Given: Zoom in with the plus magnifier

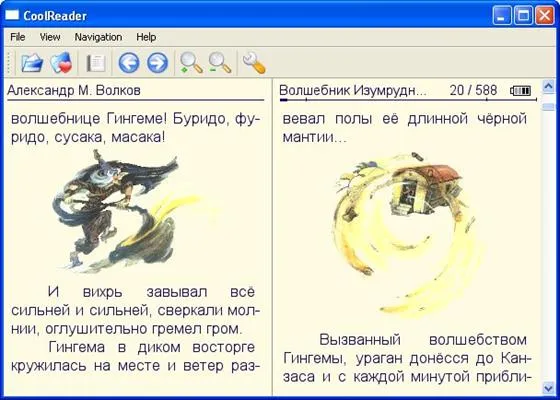Looking at the screenshot, I should coord(191,63).
